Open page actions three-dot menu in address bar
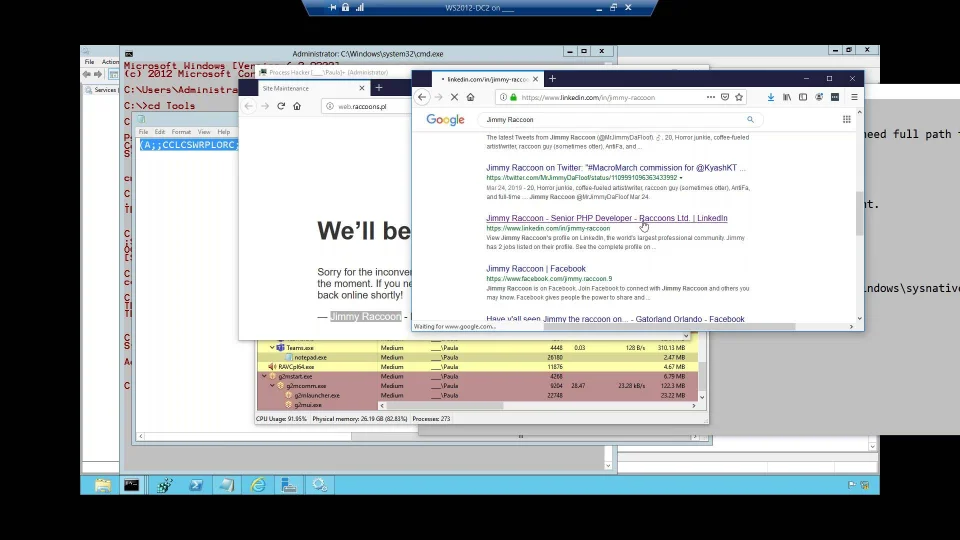Screen dimensions: 960x540 [710, 97]
